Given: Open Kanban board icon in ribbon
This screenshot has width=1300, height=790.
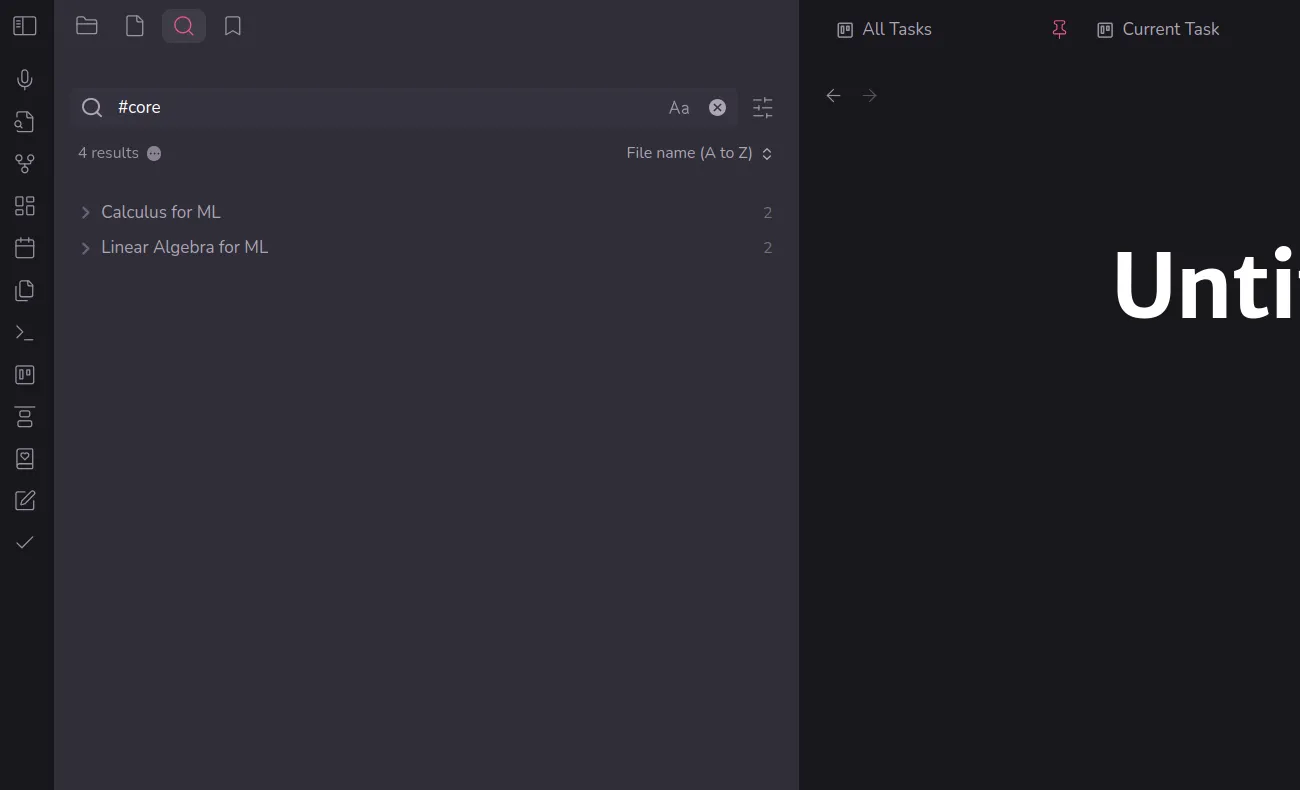Looking at the screenshot, I should click(x=25, y=375).
